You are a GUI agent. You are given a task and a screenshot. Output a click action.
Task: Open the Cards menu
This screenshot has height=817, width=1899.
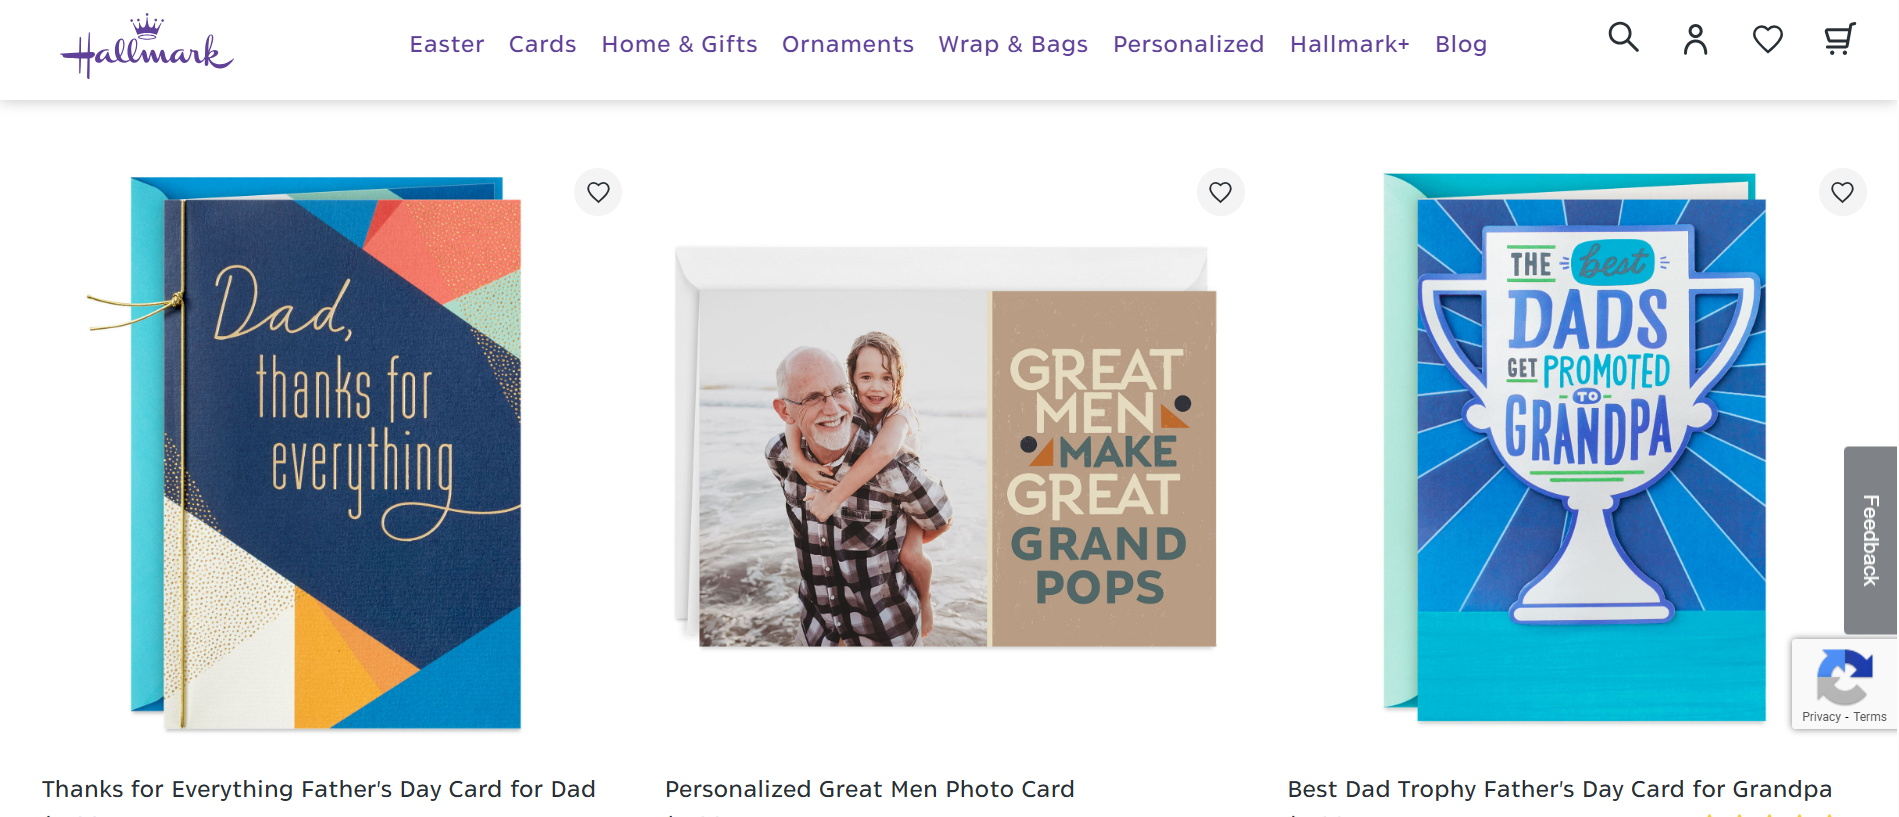point(542,44)
